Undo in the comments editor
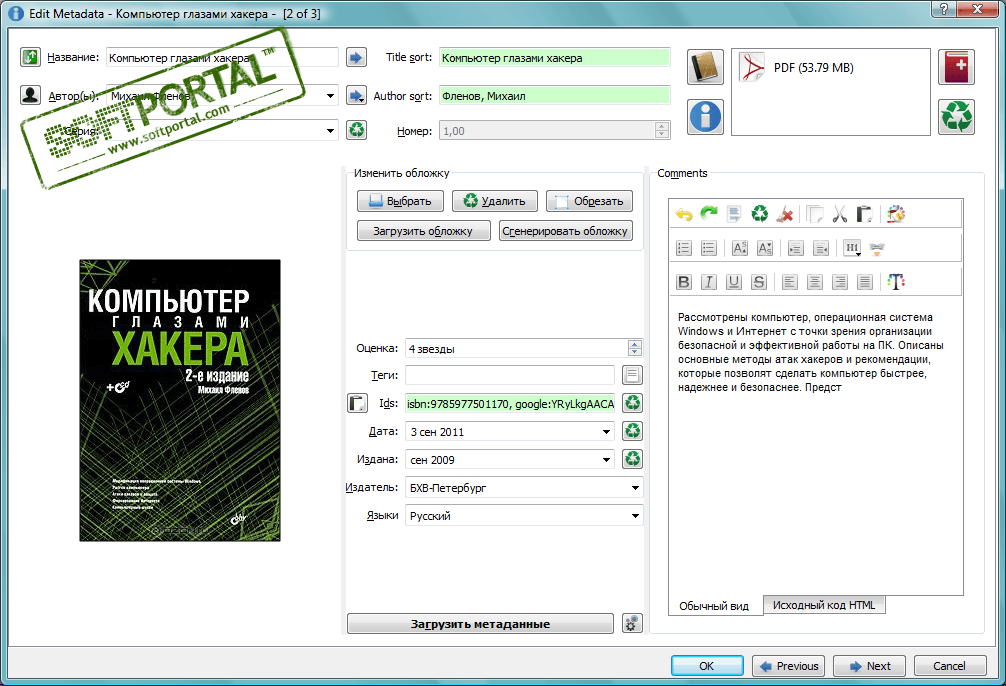The image size is (1006, 686). point(684,214)
